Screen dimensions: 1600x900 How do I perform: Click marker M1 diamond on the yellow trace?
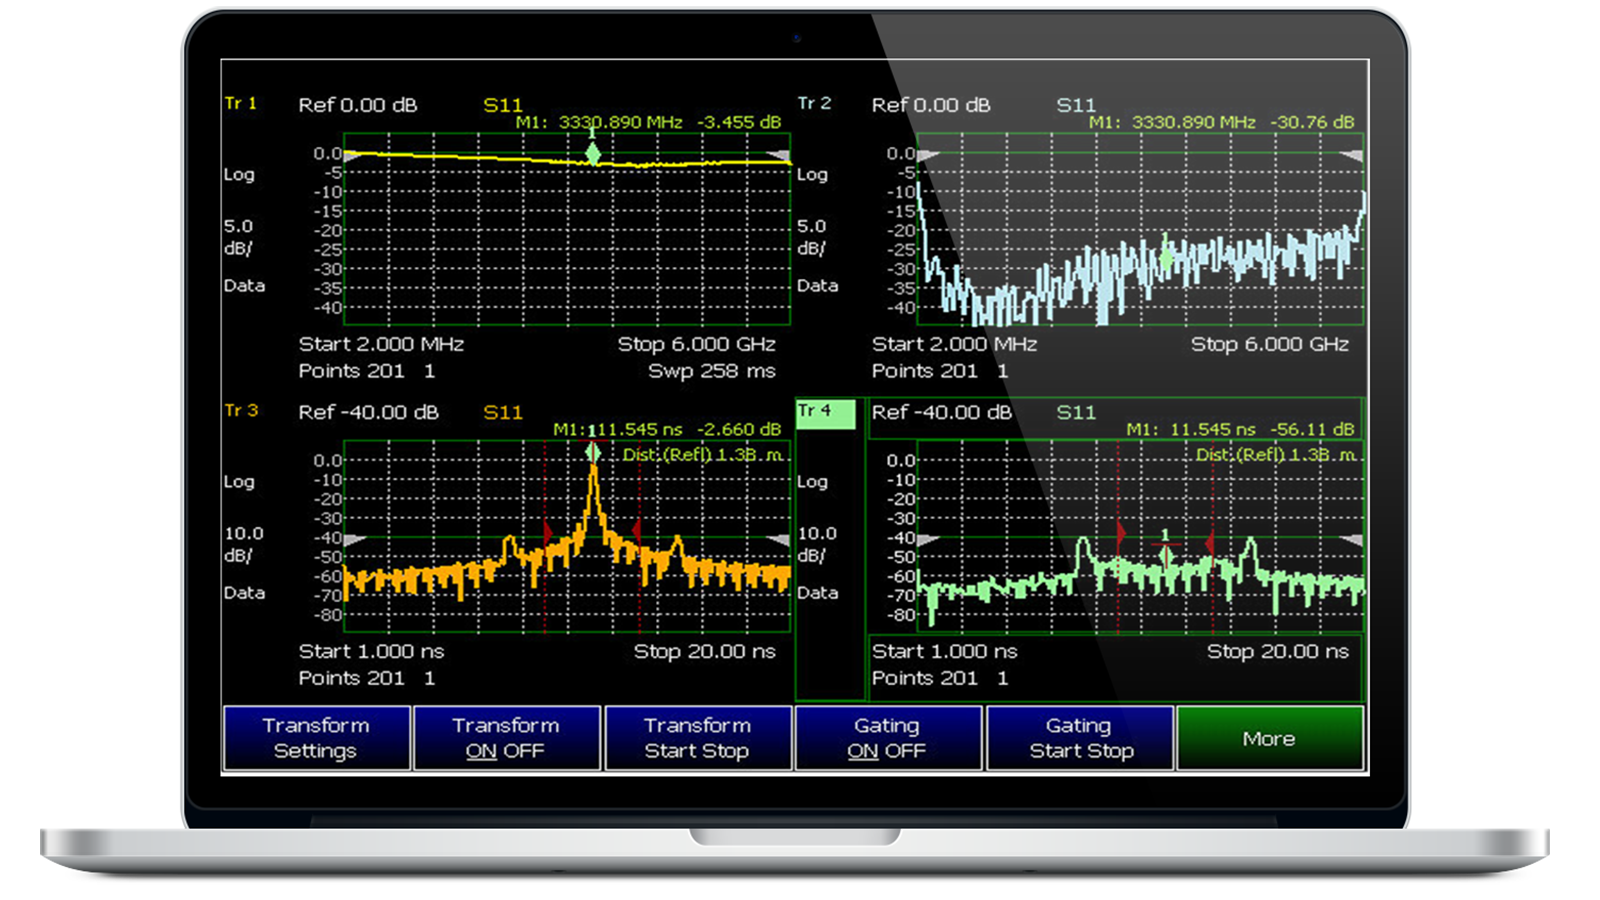click(x=594, y=155)
